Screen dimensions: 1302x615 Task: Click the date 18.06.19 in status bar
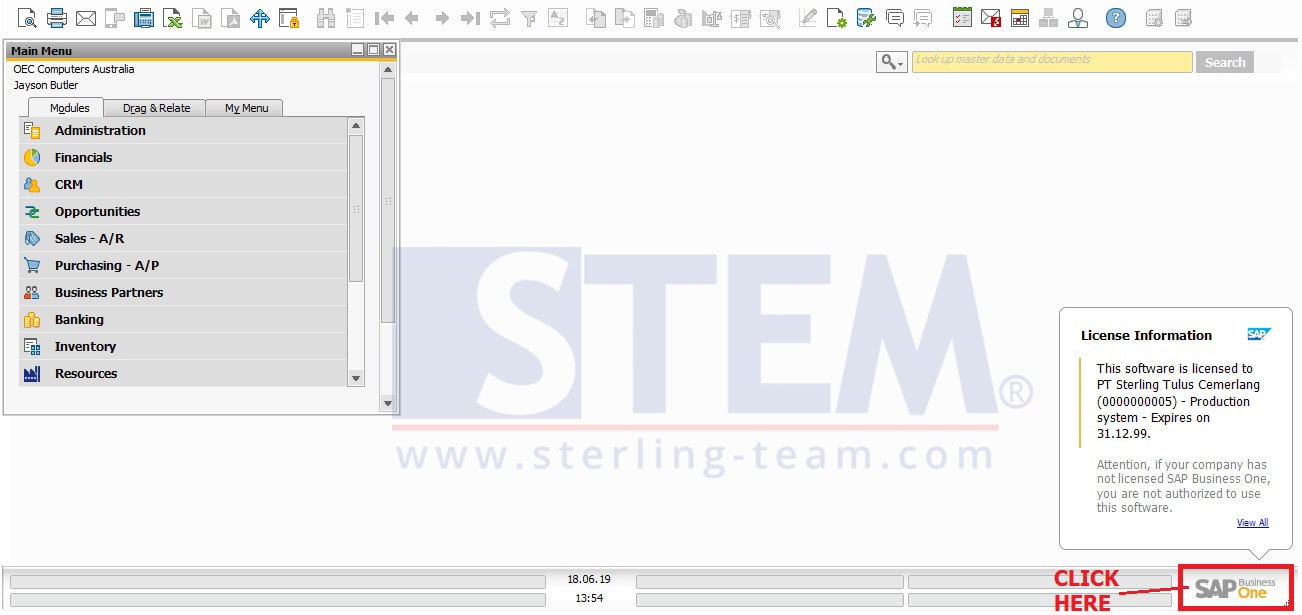pyautogui.click(x=589, y=580)
